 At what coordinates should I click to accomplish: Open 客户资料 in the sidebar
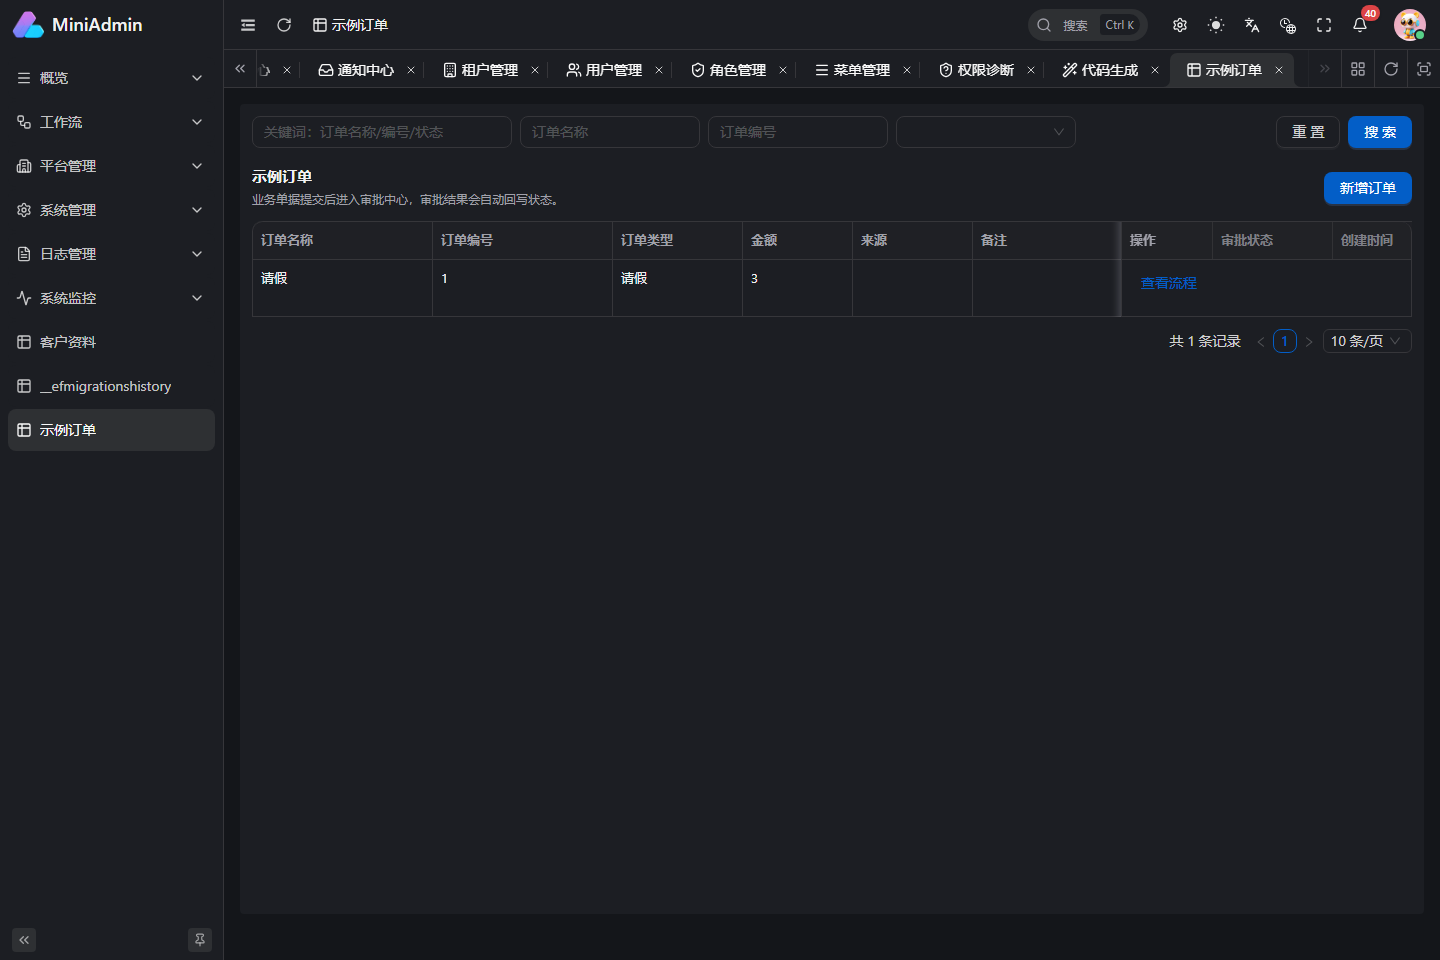pos(111,342)
